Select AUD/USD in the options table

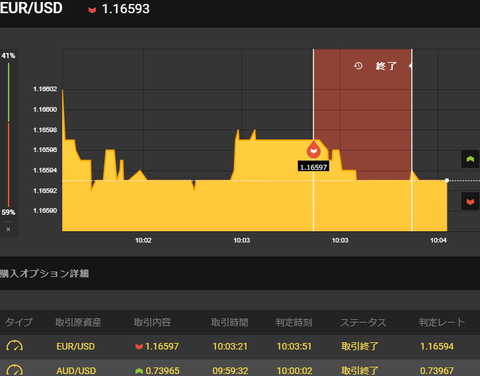[x=76, y=371]
